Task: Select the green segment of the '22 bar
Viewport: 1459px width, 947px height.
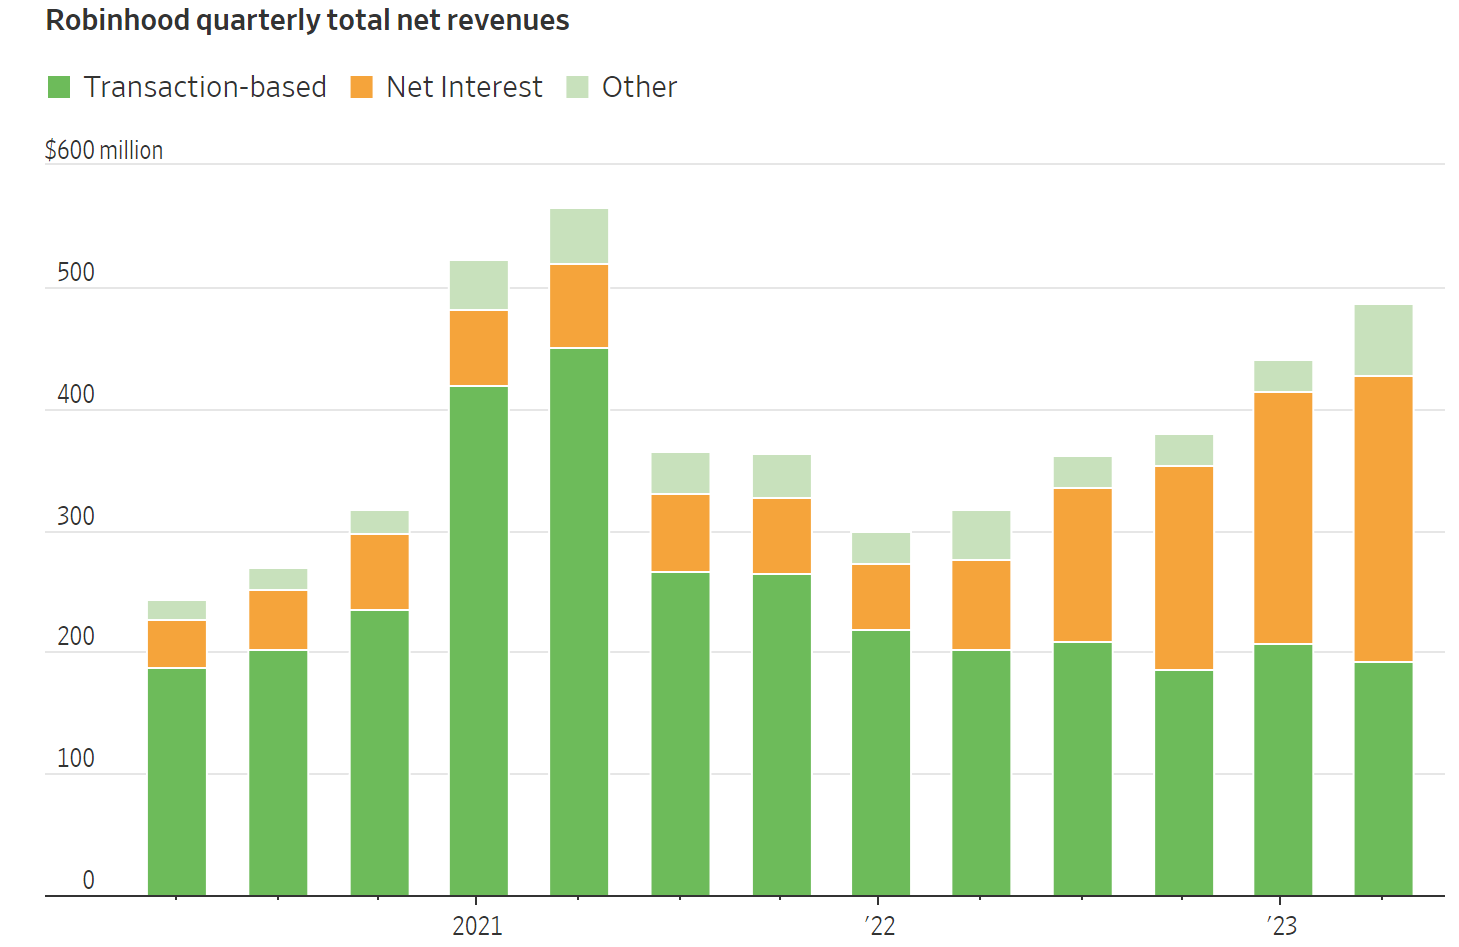Action: [x=881, y=763]
